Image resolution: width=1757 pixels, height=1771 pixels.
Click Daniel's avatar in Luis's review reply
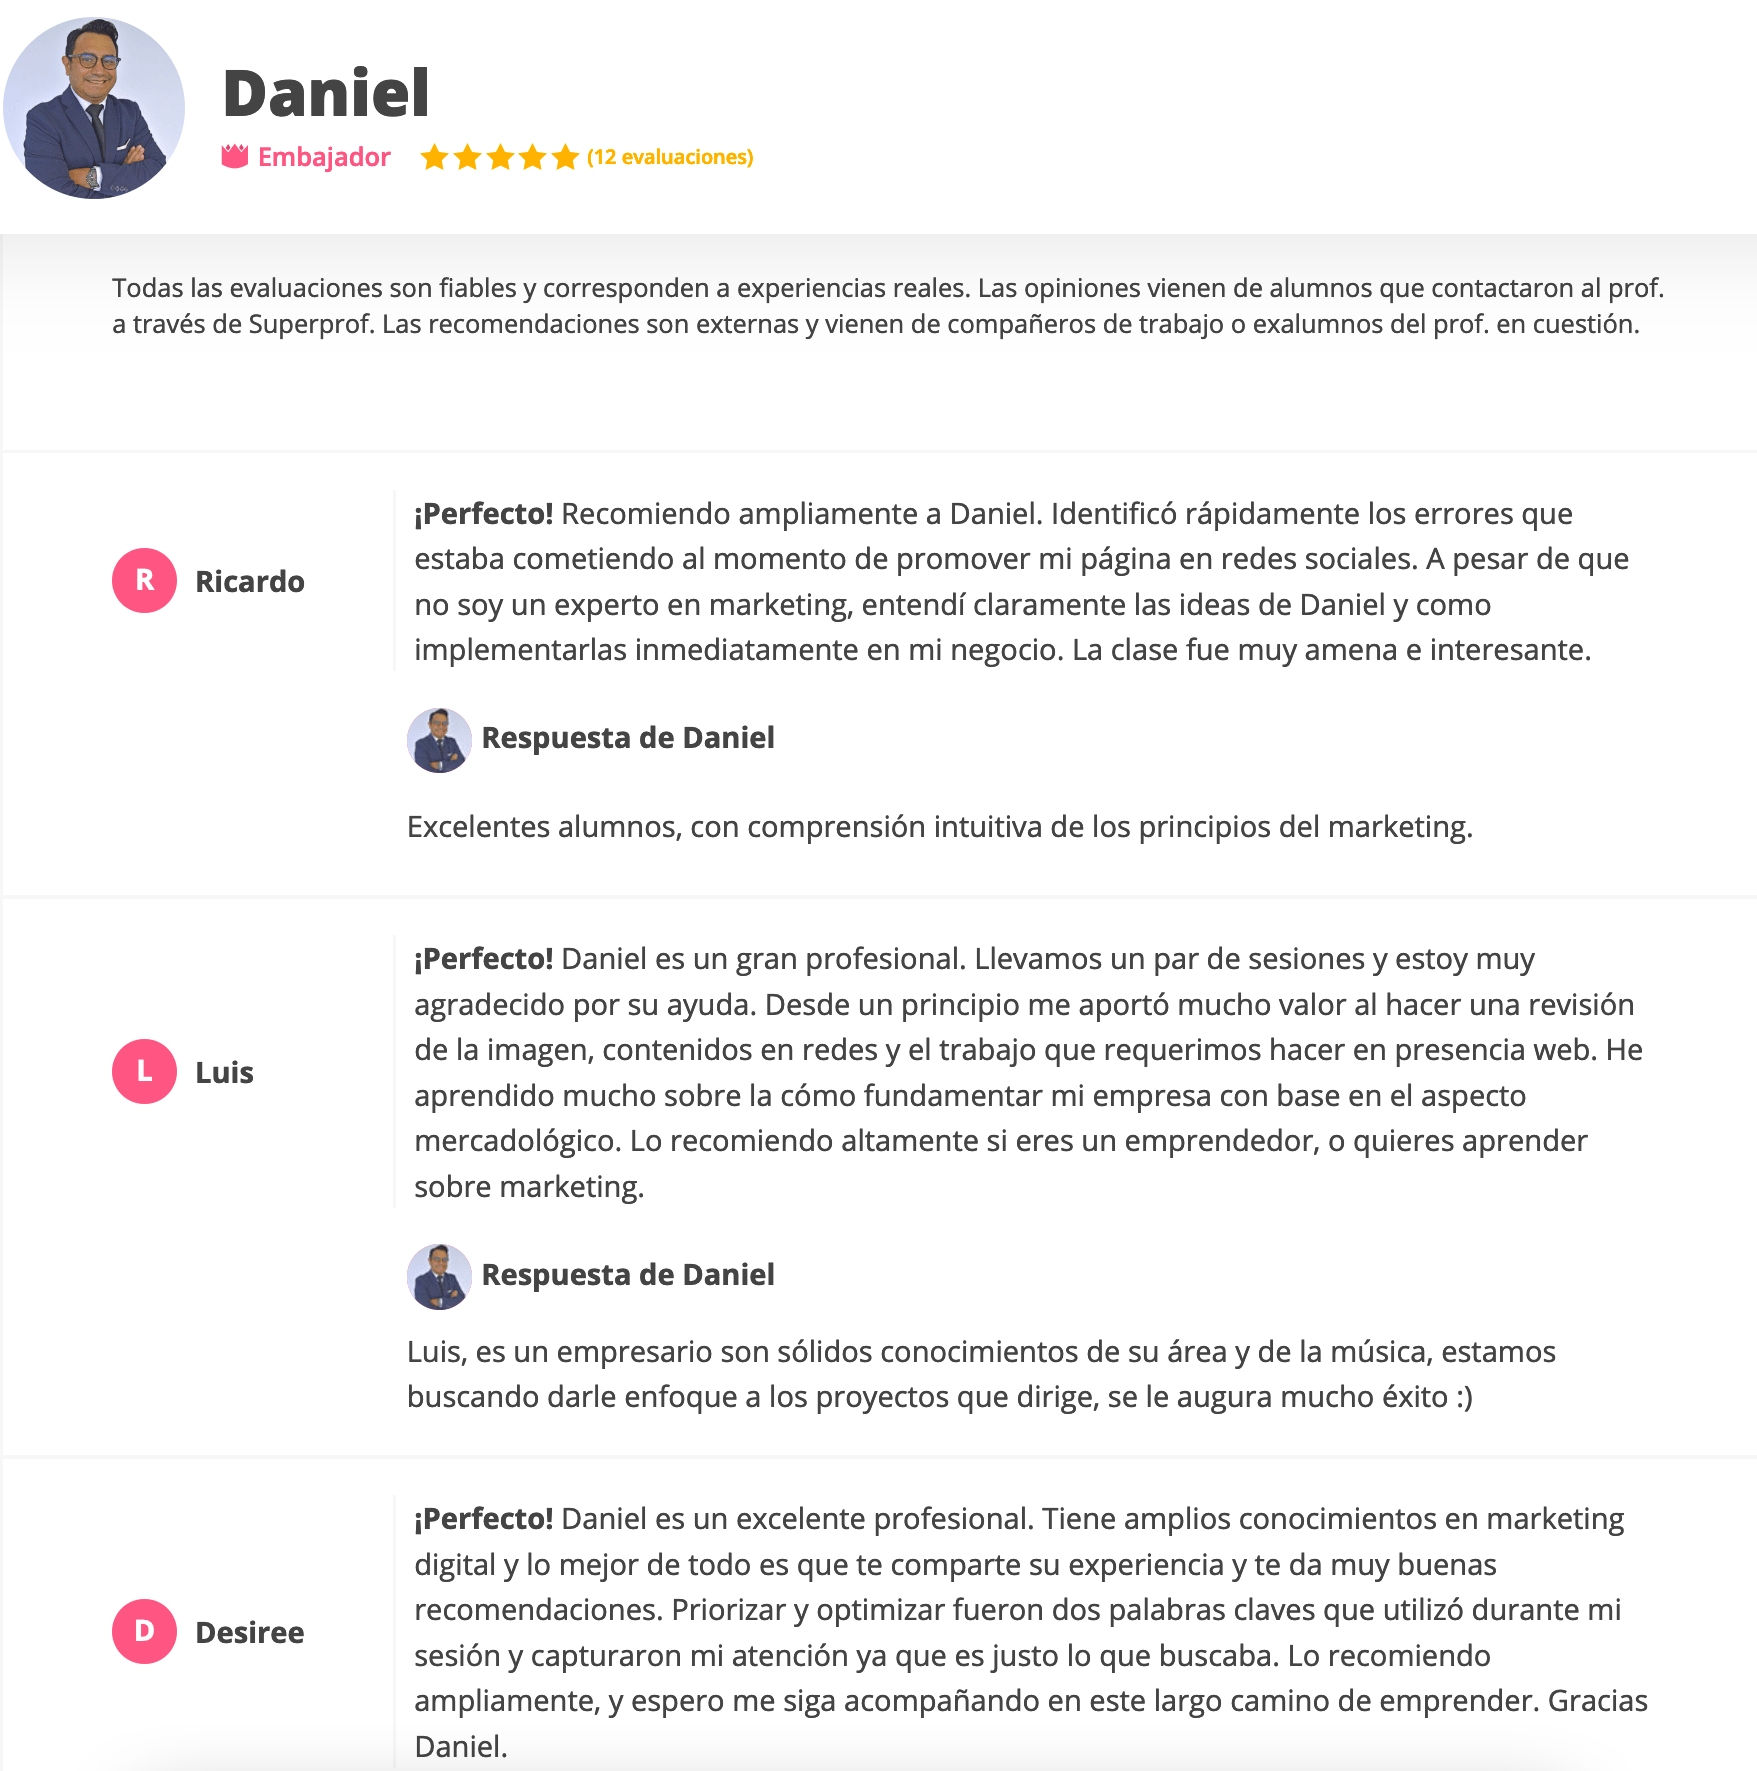[x=439, y=1277]
